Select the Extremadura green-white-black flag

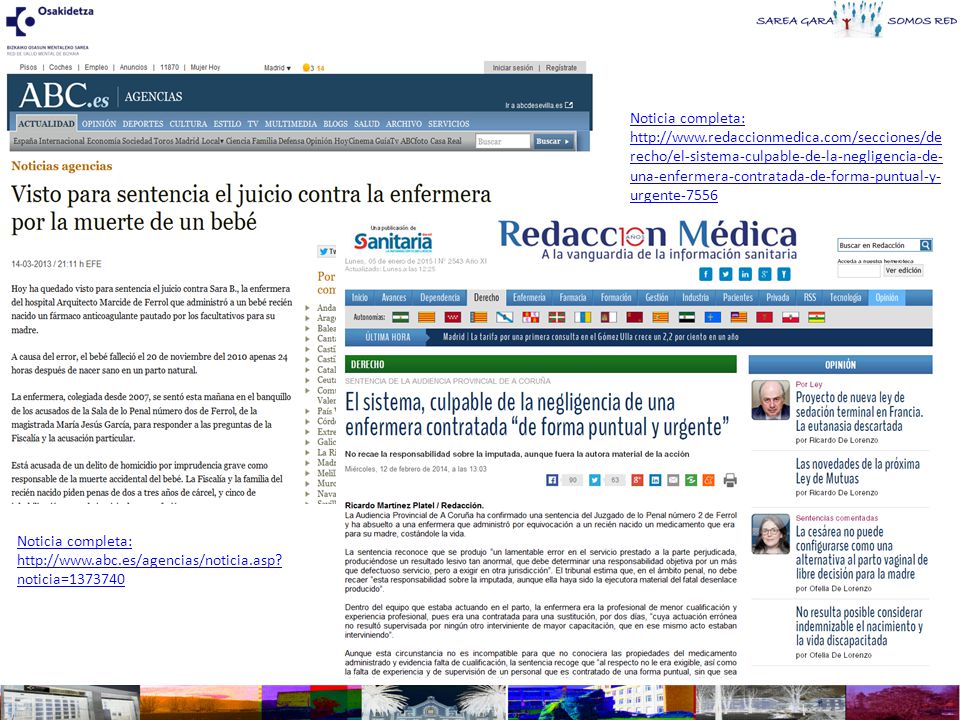click(686, 317)
